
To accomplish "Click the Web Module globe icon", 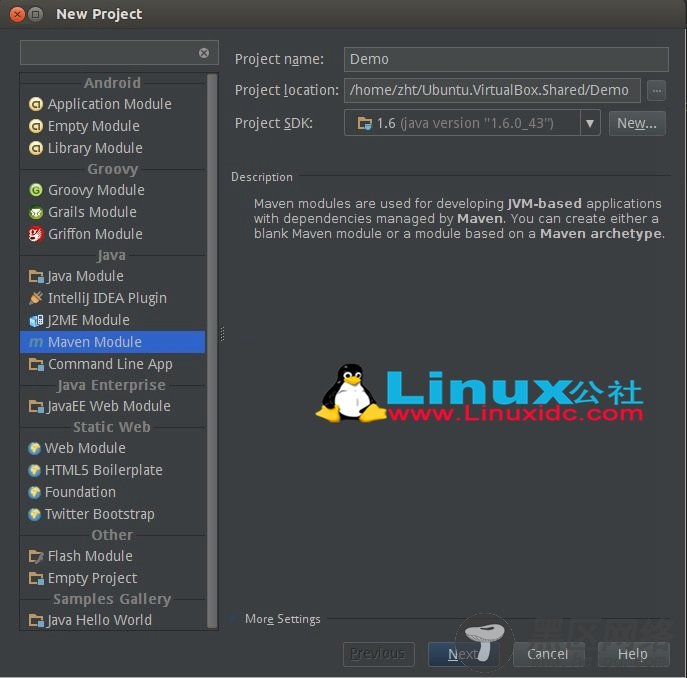I will 34,448.
